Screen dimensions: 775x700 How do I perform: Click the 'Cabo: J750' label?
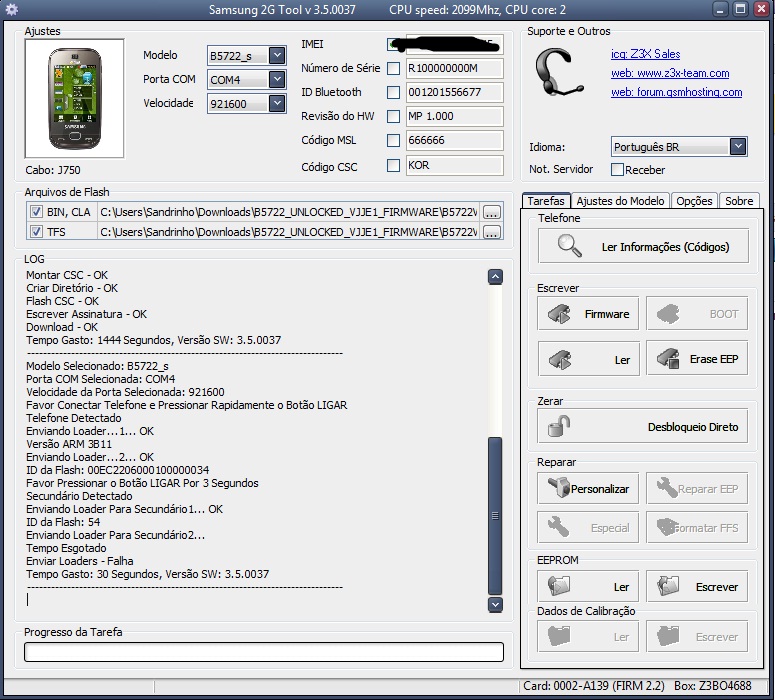pyautogui.click(x=53, y=170)
